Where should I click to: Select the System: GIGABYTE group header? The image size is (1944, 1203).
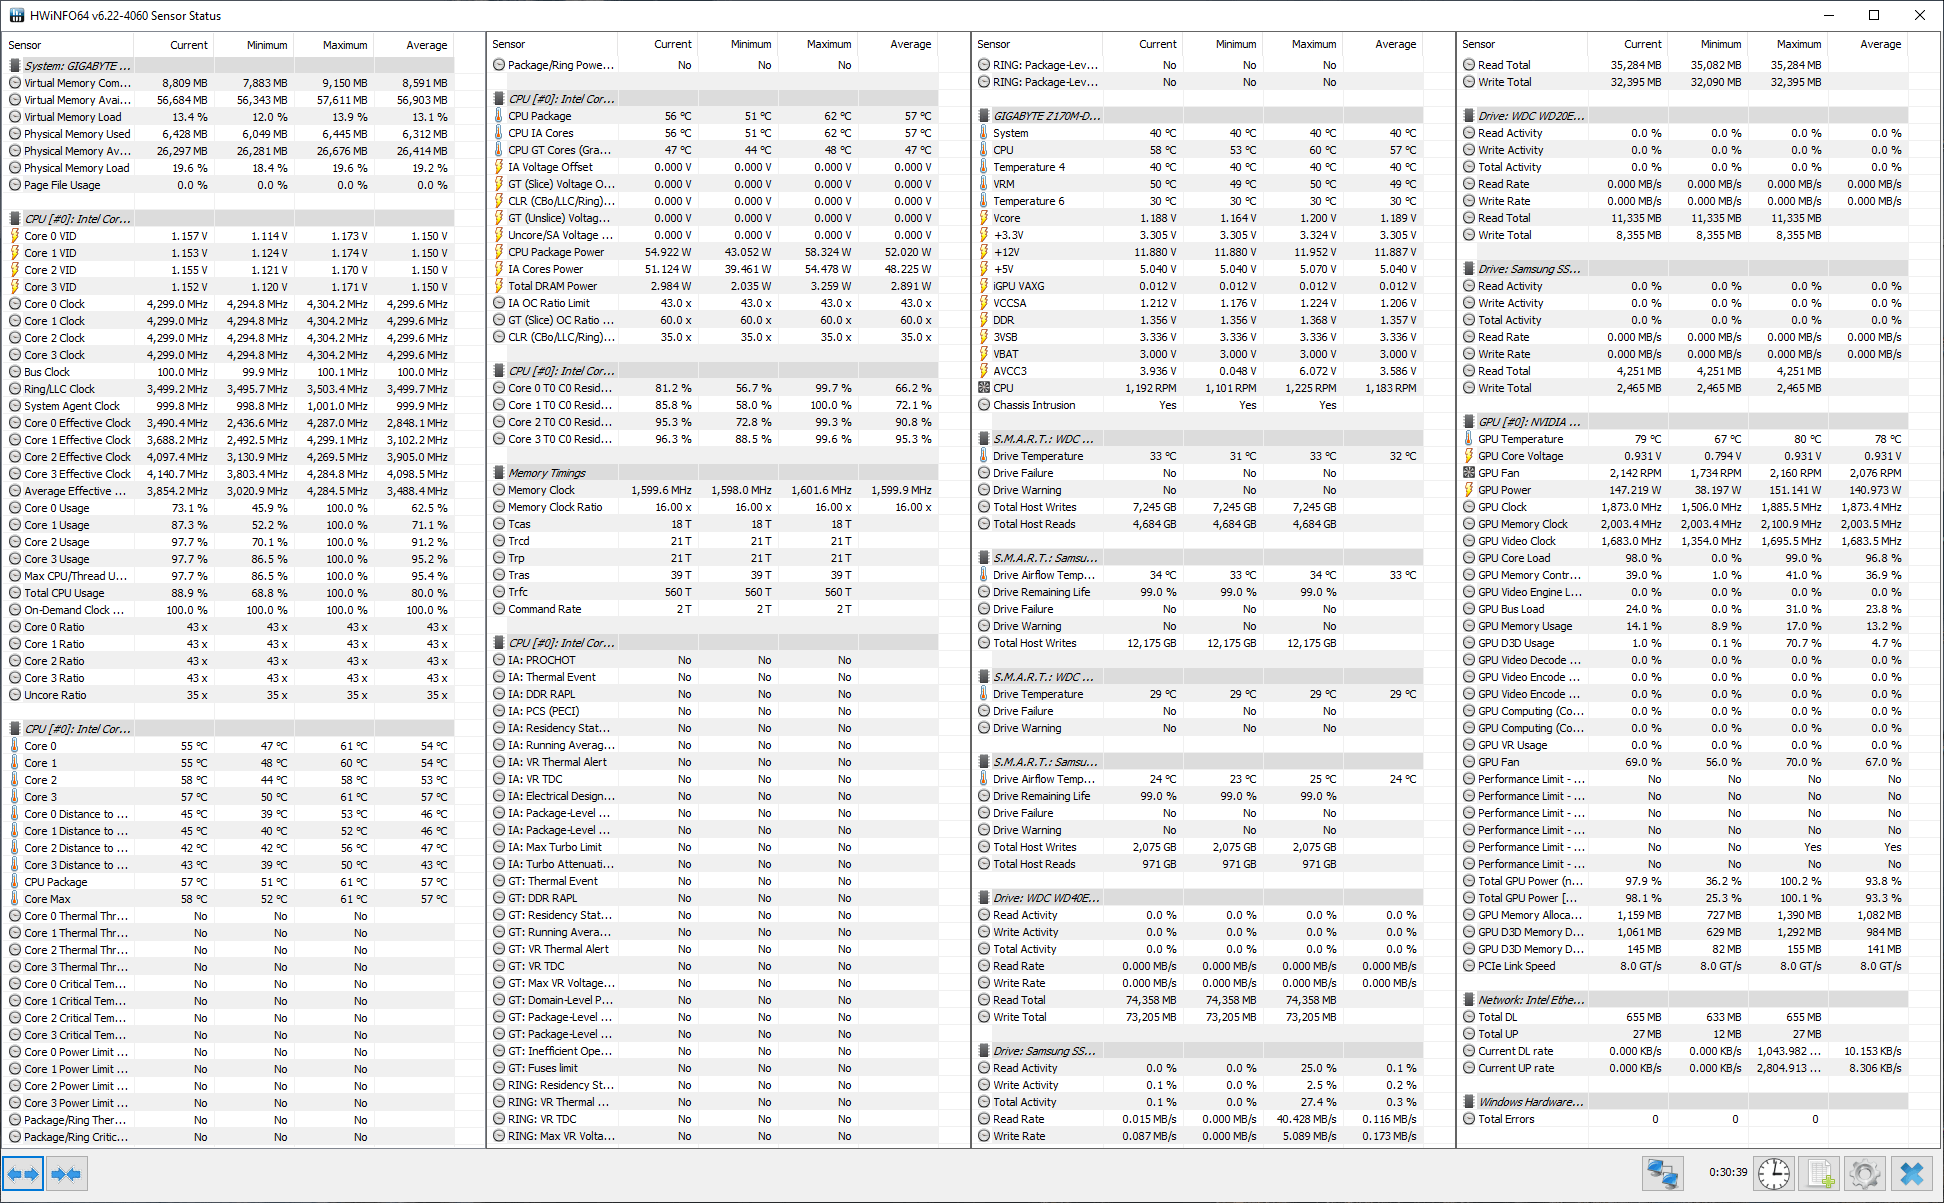(x=78, y=66)
